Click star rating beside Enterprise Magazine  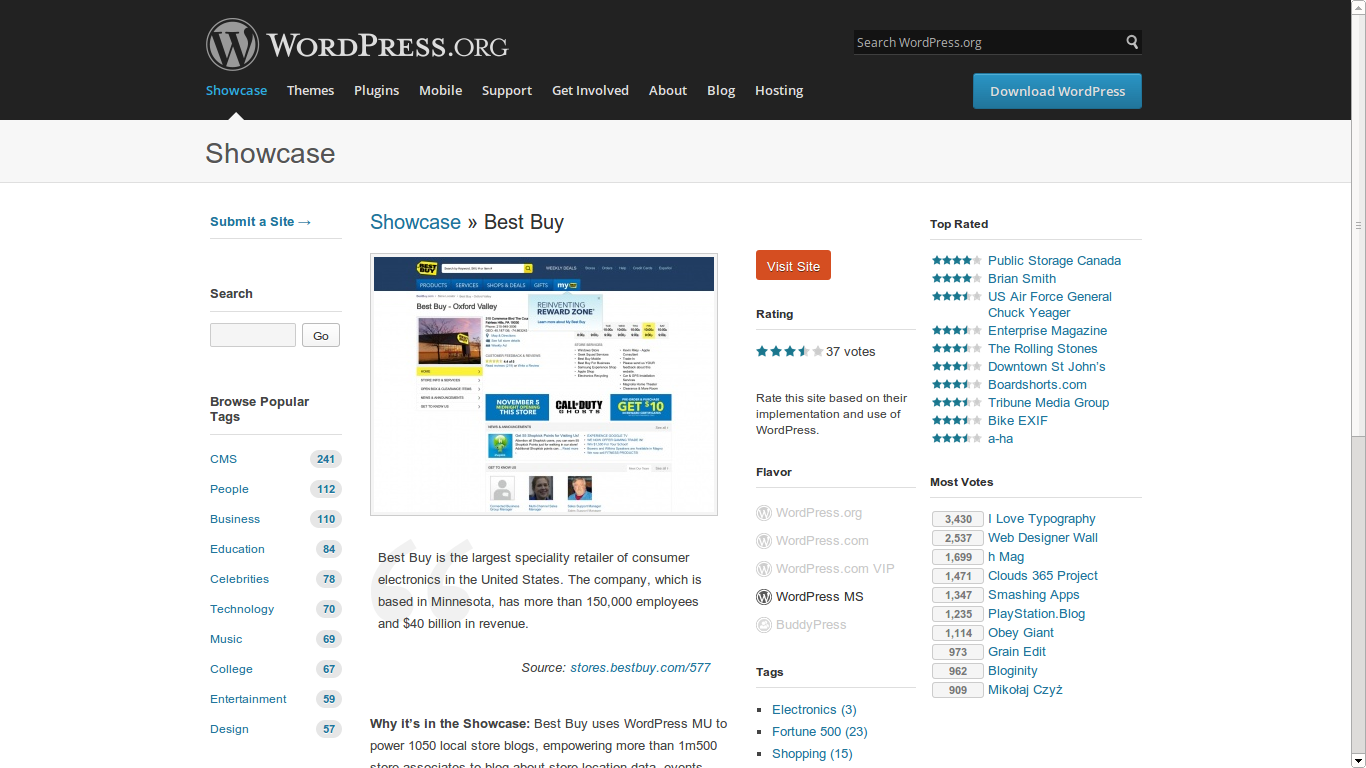pyautogui.click(x=957, y=330)
